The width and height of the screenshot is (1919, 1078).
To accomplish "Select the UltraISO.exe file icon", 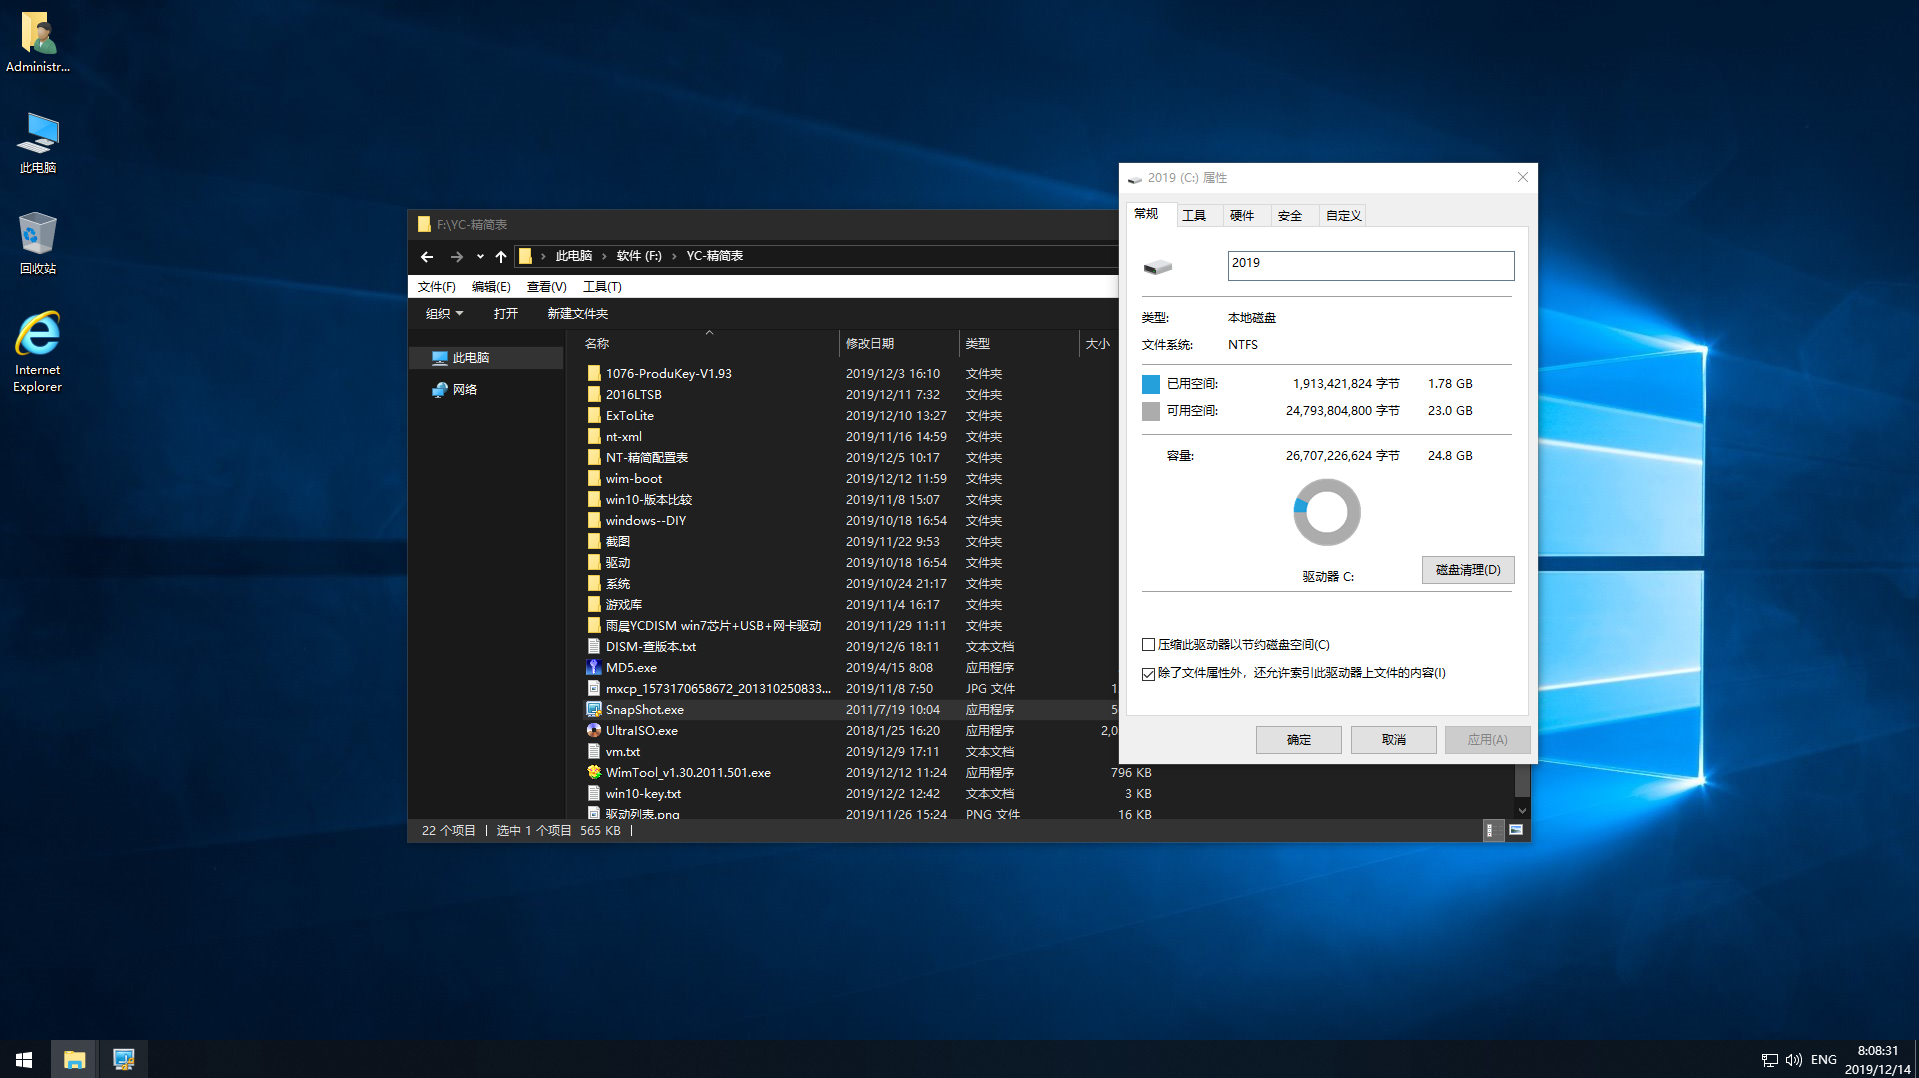I will [x=594, y=730].
